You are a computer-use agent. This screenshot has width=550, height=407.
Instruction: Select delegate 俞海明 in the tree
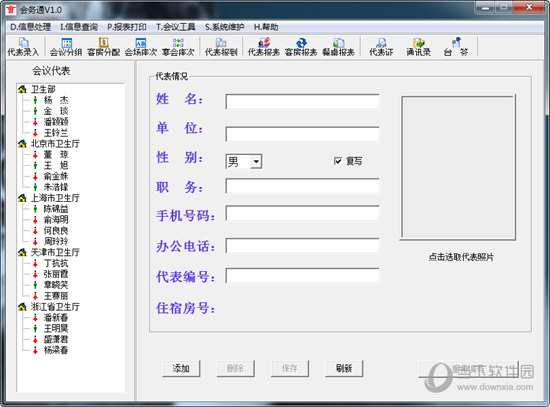56,220
